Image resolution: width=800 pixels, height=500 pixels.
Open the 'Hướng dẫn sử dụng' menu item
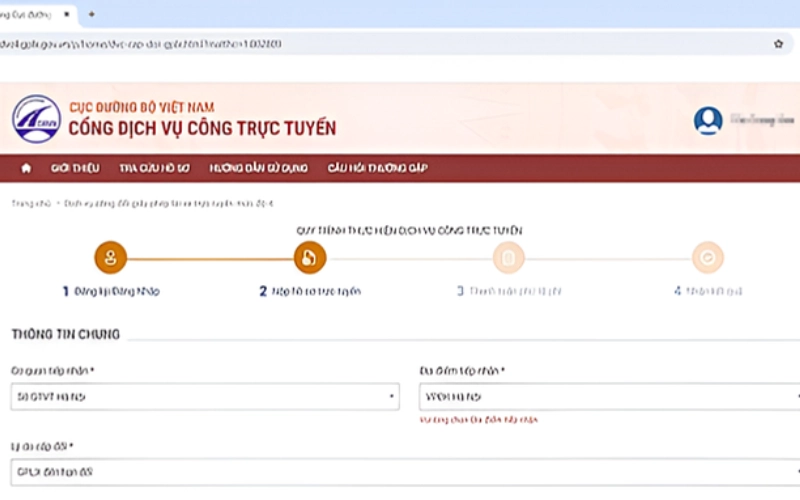pos(258,168)
